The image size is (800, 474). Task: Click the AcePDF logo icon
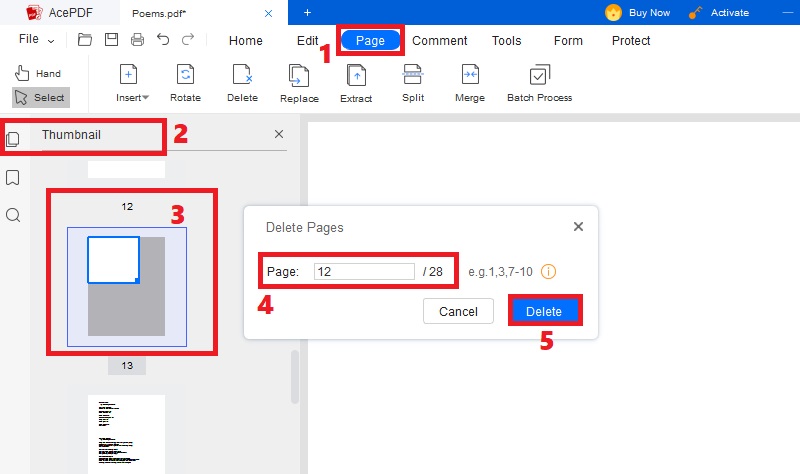point(34,13)
